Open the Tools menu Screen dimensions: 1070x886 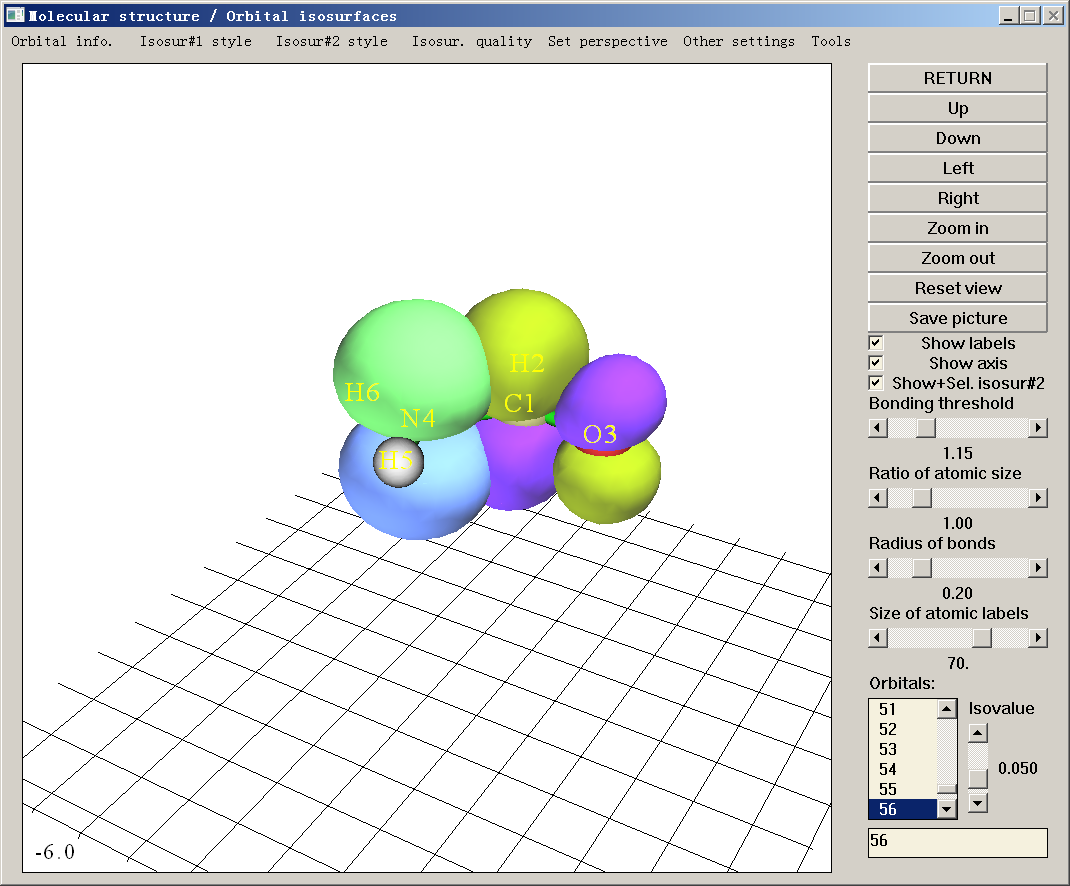click(830, 42)
